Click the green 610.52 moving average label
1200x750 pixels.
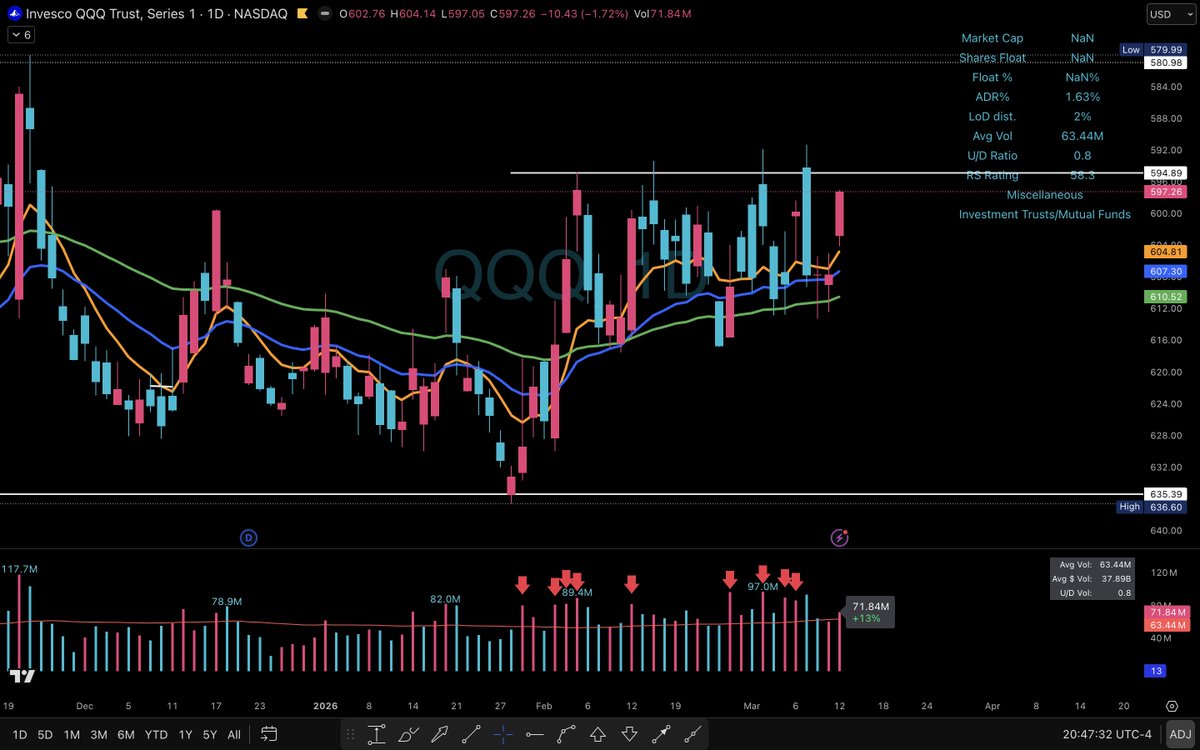coord(1168,298)
